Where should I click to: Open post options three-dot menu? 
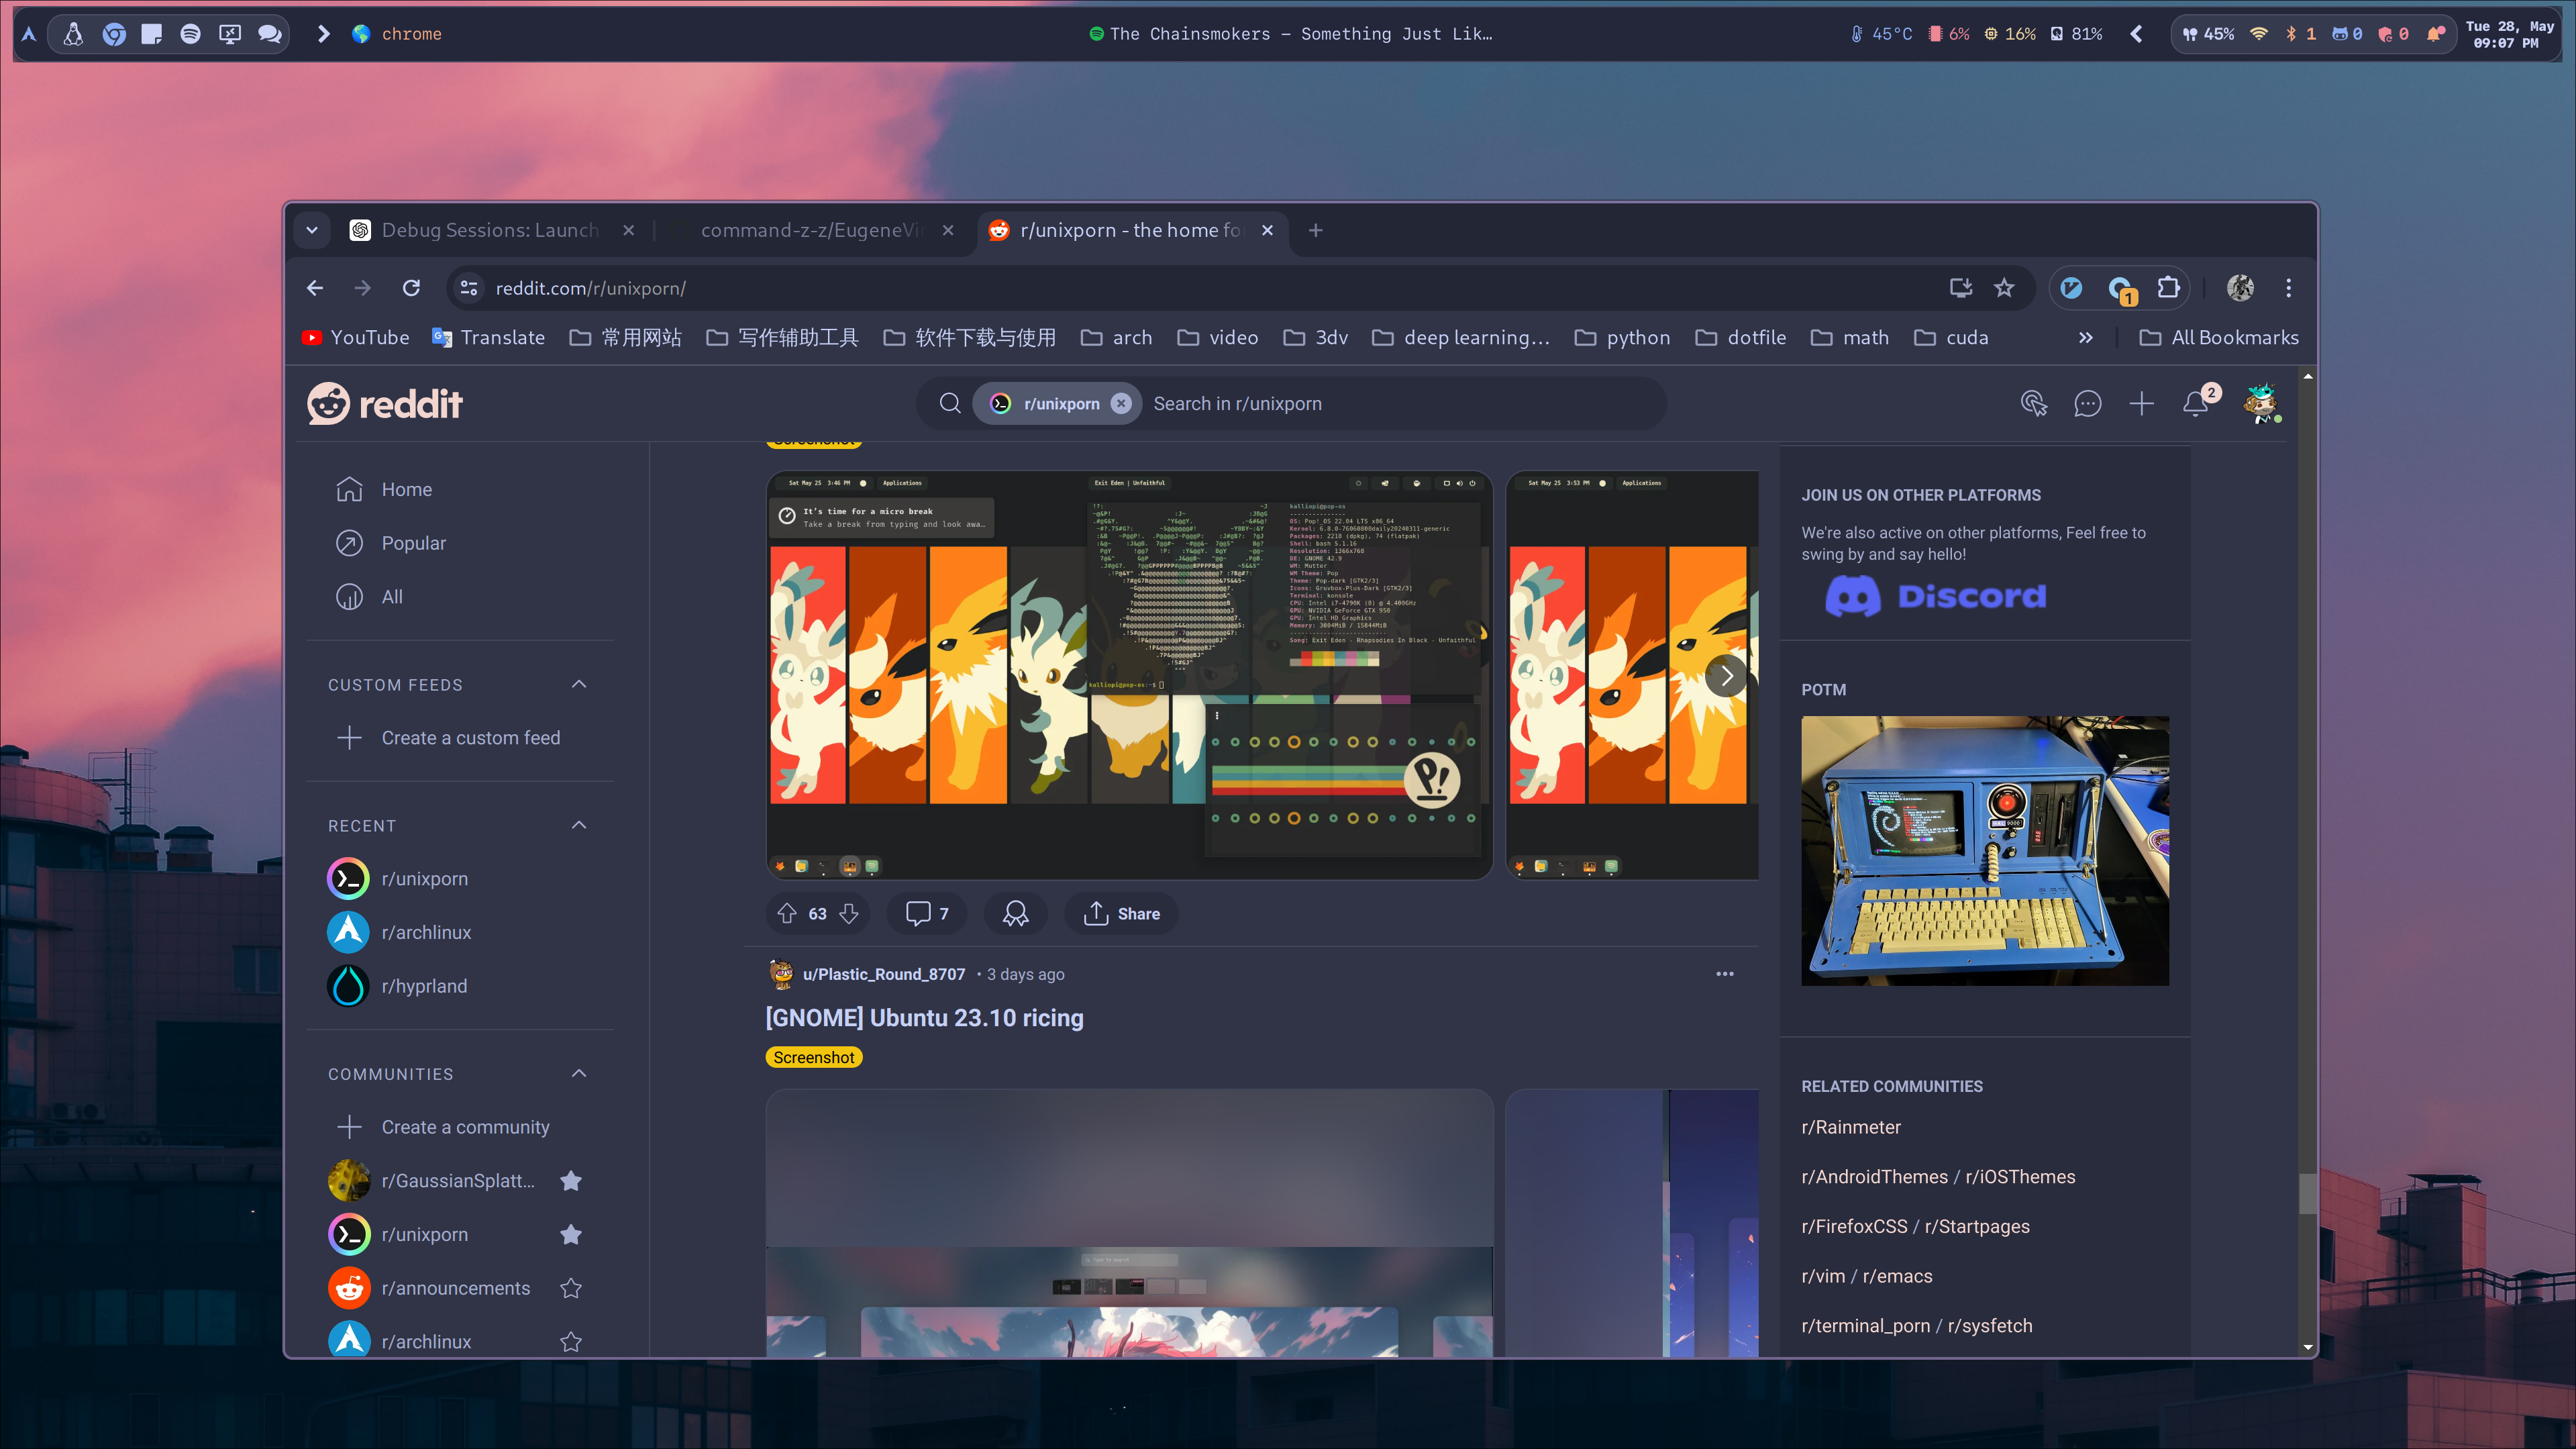(x=1725, y=974)
